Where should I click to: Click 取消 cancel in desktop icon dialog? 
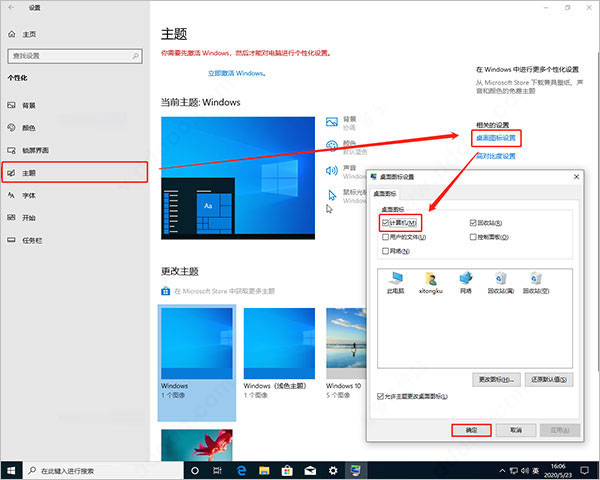[x=516, y=430]
